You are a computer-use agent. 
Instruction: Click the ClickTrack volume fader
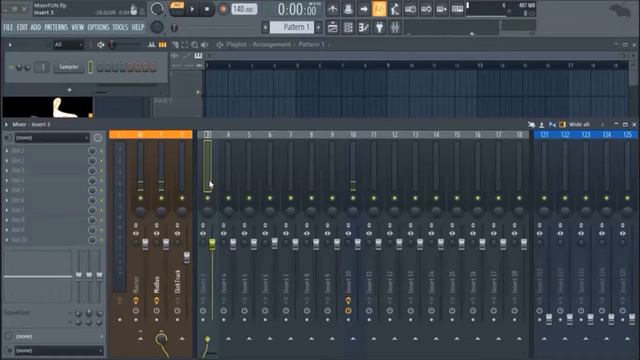pyautogui.click(x=187, y=257)
